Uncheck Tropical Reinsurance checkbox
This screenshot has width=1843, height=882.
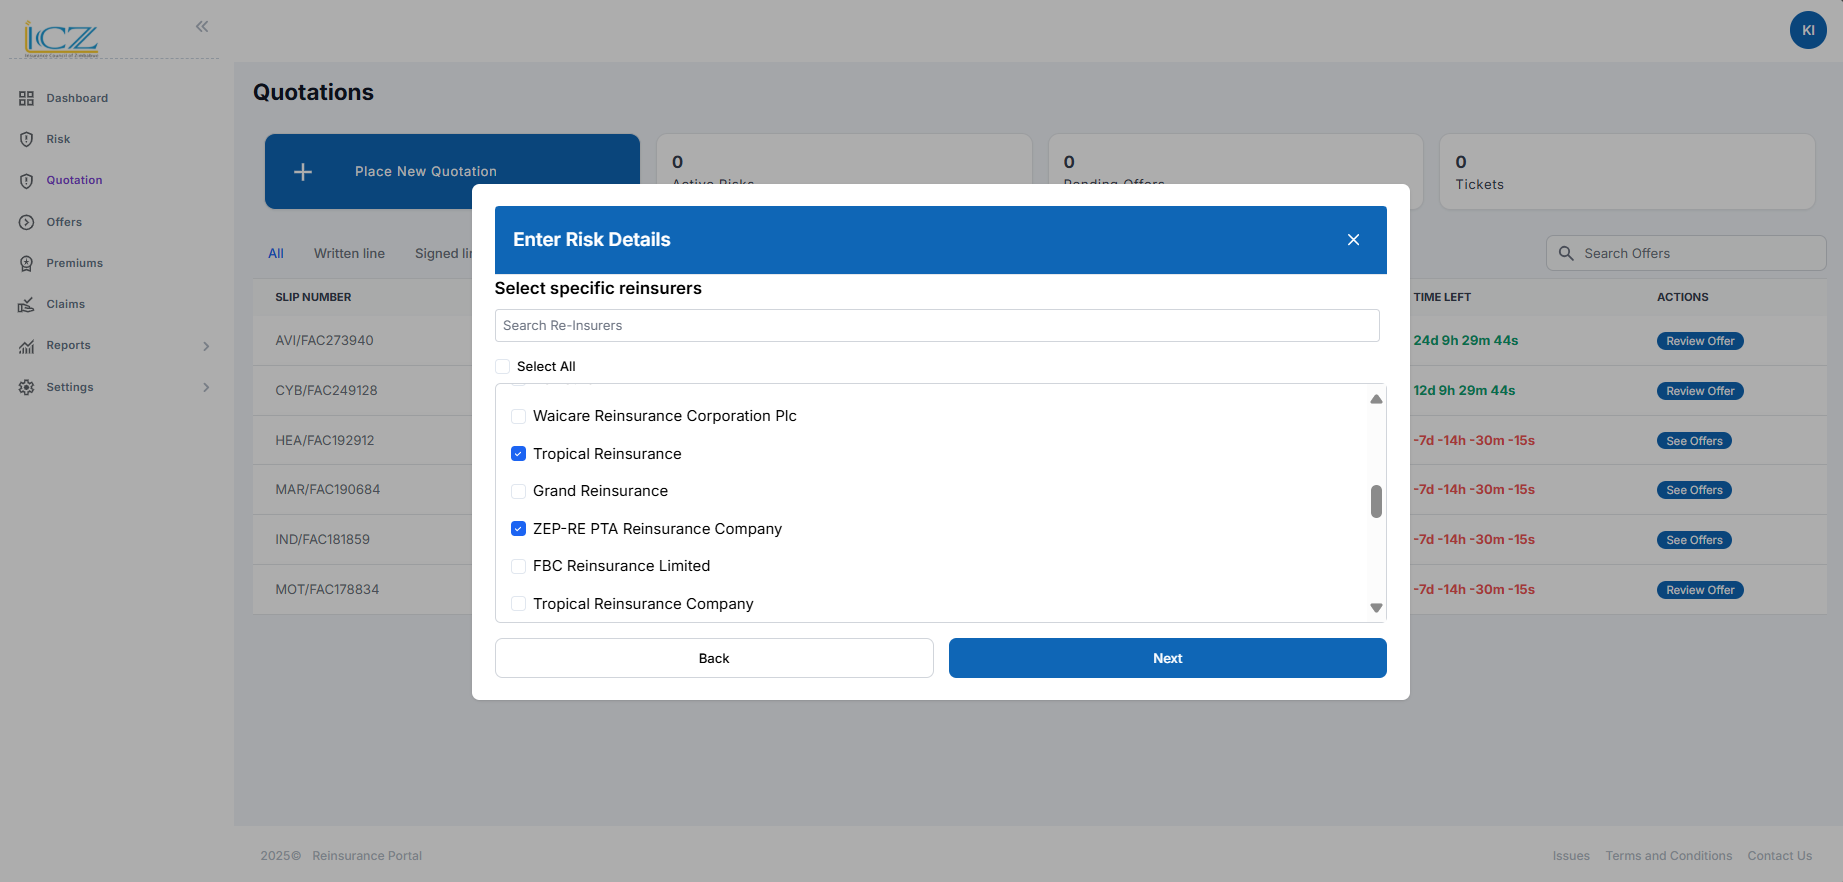tap(518, 454)
